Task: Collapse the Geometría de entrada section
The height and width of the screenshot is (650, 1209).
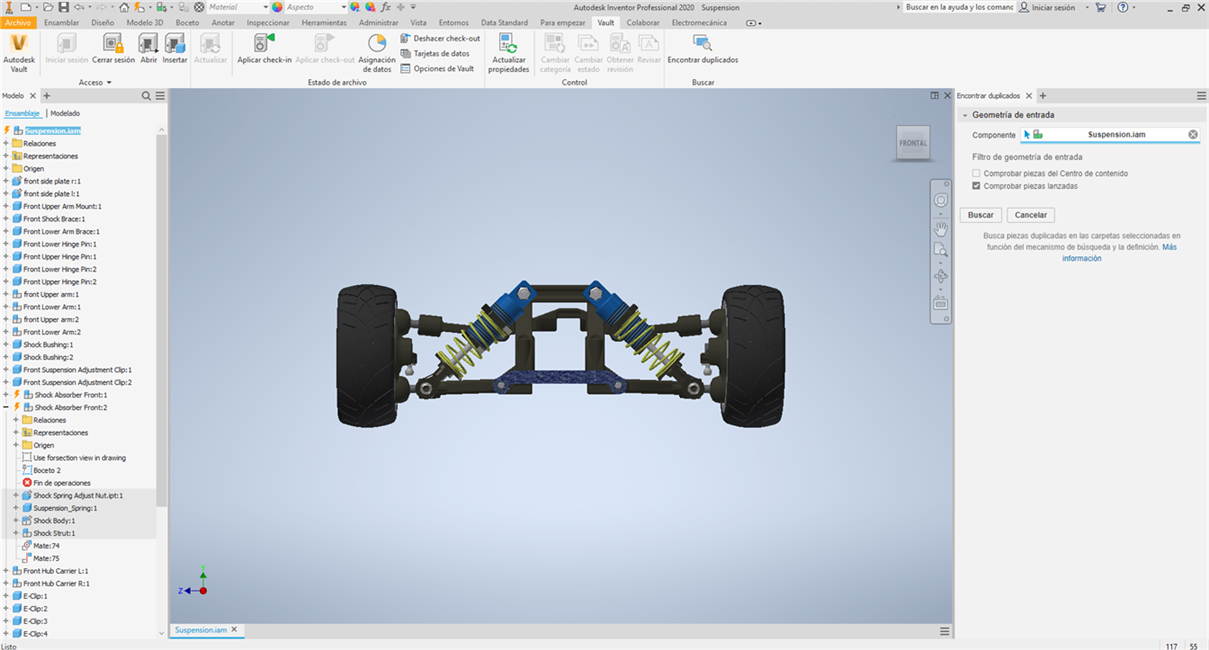Action: point(963,115)
